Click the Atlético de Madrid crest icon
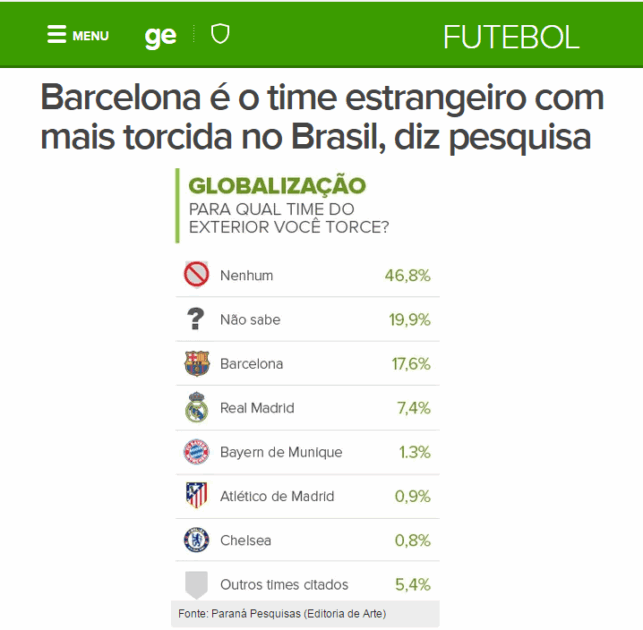Image resolution: width=643 pixels, height=630 pixels. pos(197,496)
